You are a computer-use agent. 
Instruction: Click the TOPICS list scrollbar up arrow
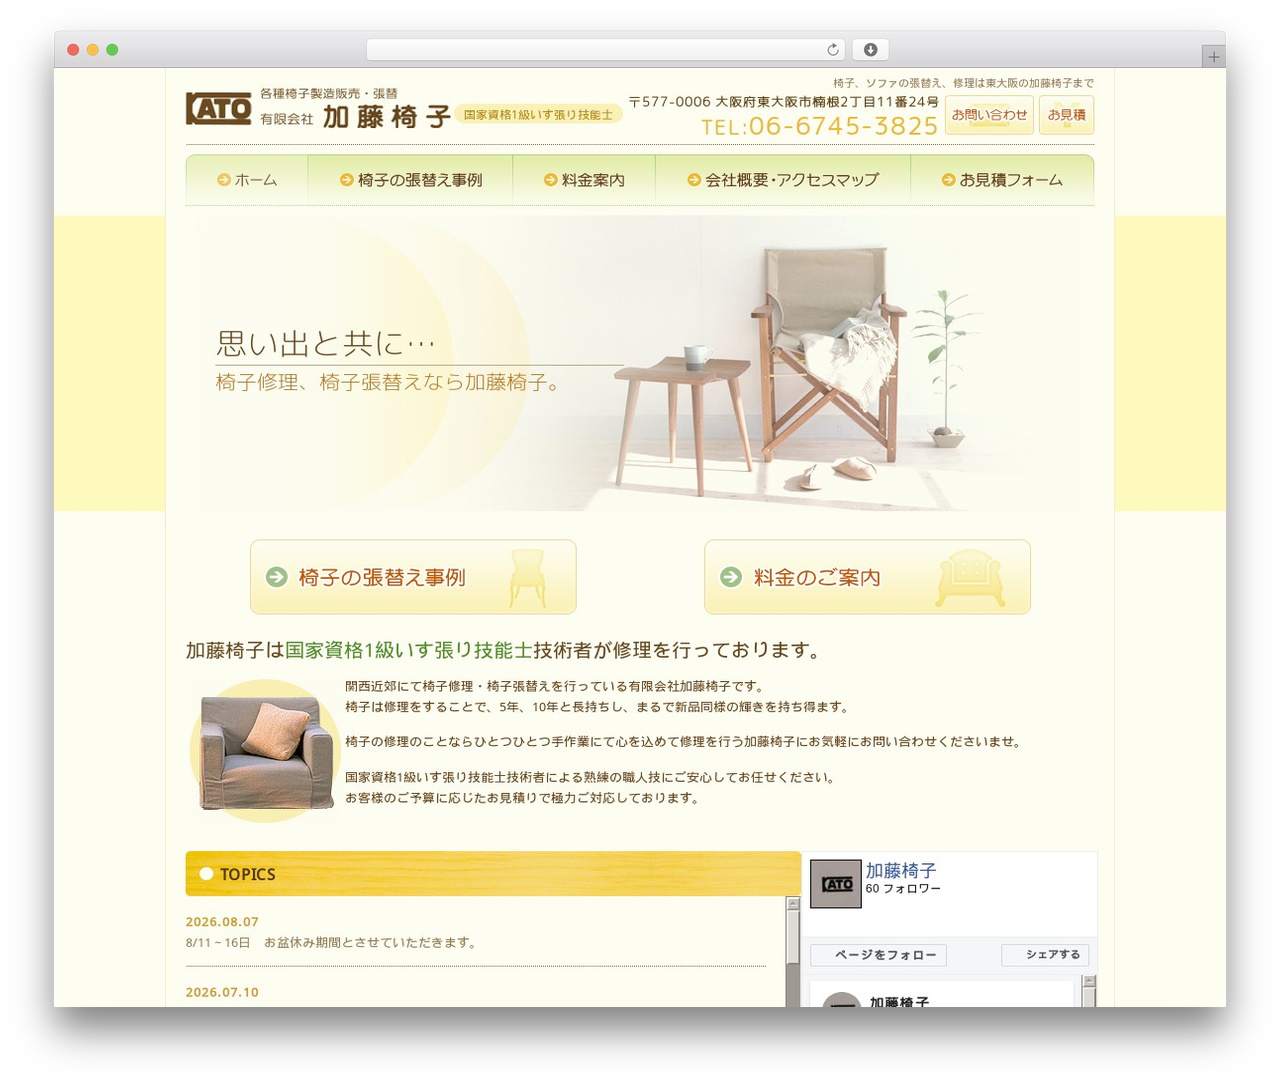pos(793,904)
